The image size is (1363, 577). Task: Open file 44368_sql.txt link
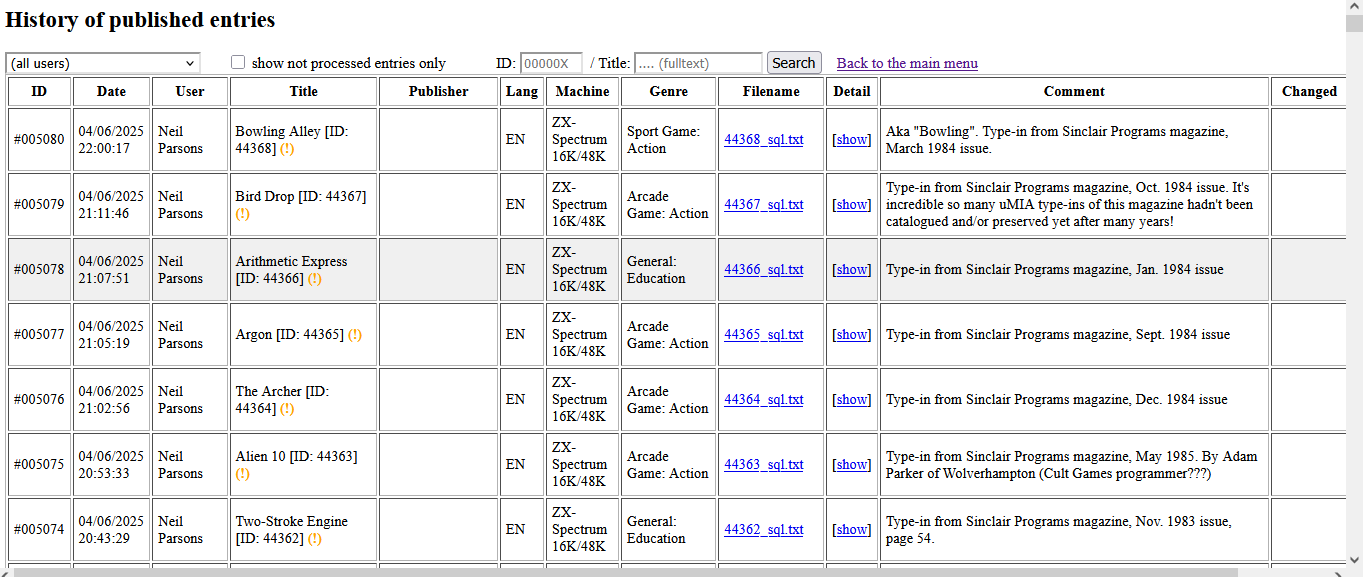pos(764,139)
